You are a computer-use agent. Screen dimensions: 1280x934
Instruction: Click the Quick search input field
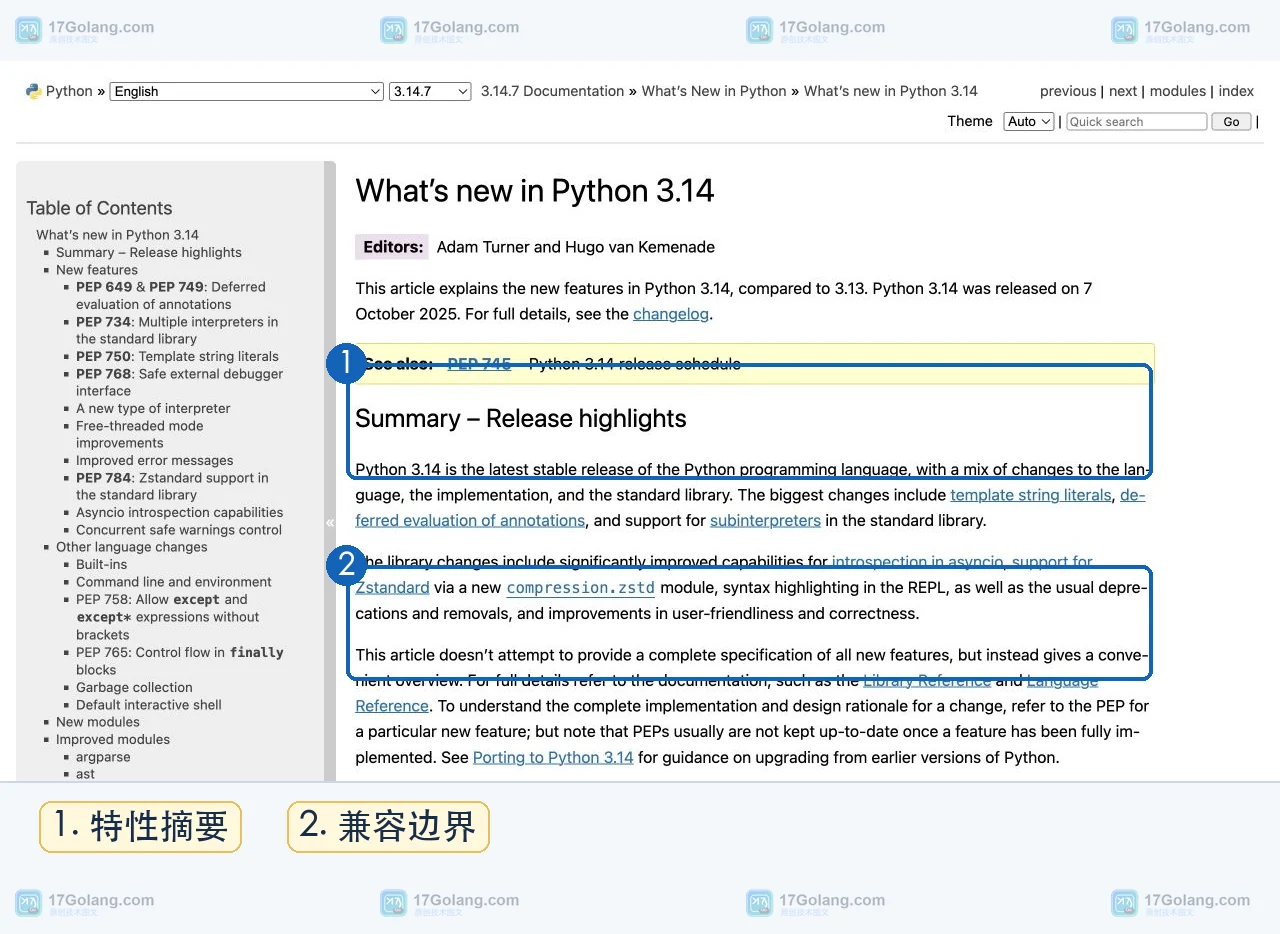(x=1136, y=121)
